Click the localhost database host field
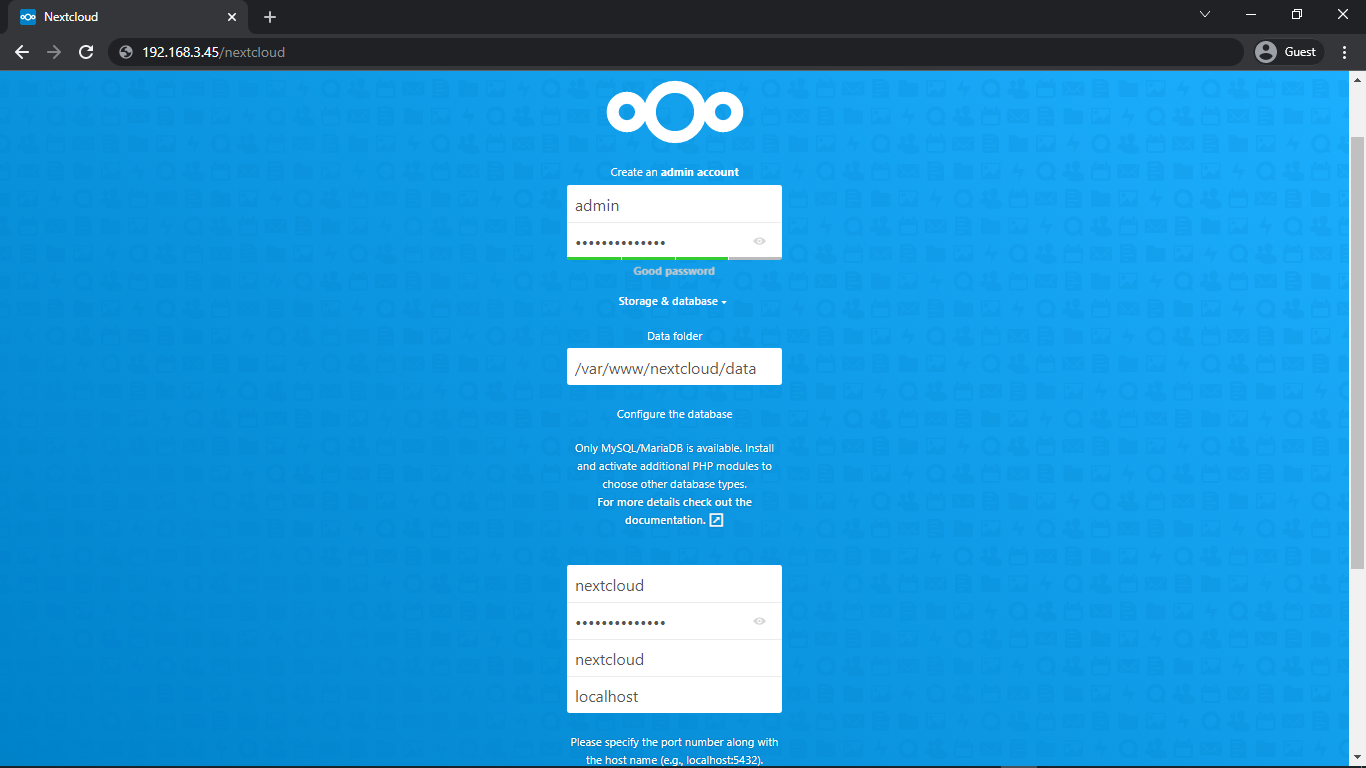The height and width of the screenshot is (768, 1366). (674, 696)
